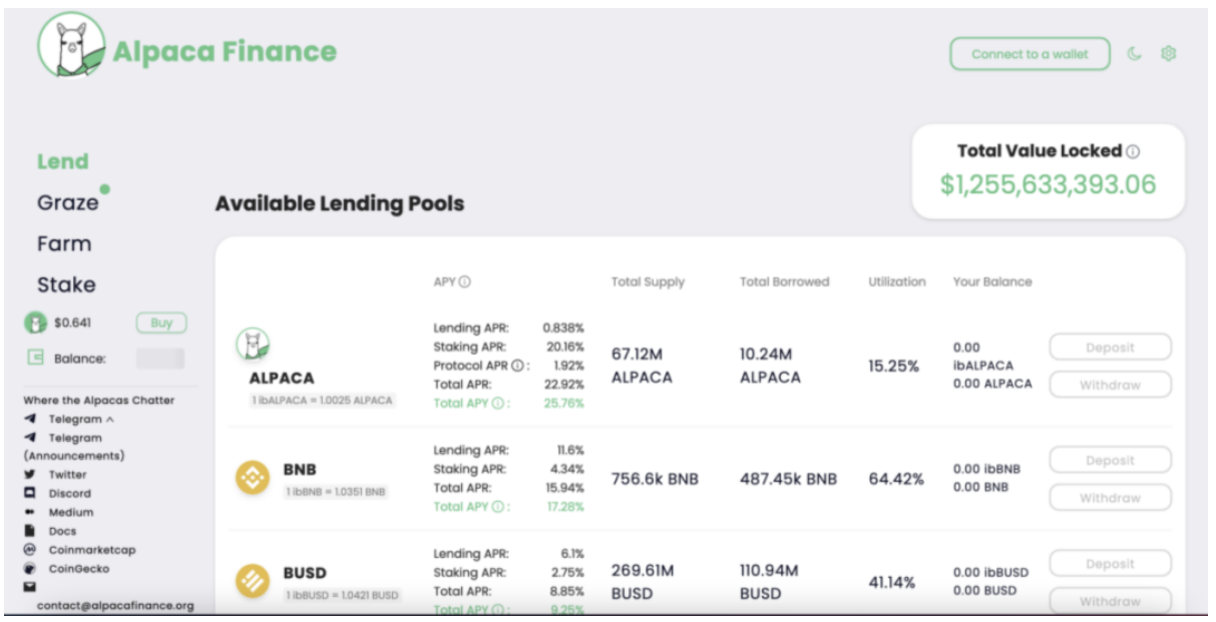Image resolution: width=1216 pixels, height=622 pixels.
Task: Click Deposit in the BUSD row
Action: [x=1110, y=564]
